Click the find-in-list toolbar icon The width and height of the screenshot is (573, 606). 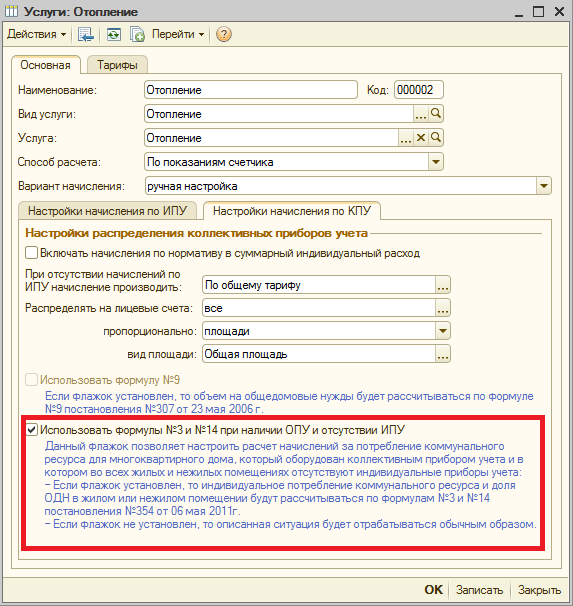(85, 34)
